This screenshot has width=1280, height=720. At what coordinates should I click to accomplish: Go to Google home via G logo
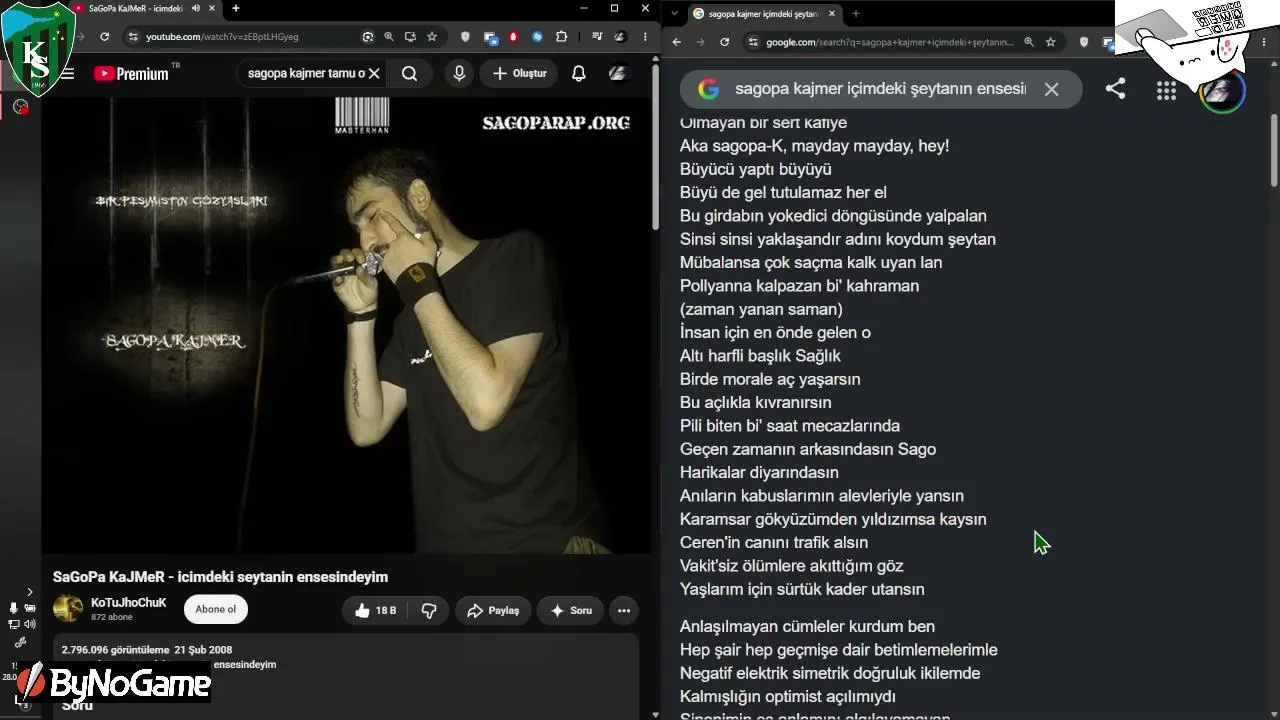point(709,89)
